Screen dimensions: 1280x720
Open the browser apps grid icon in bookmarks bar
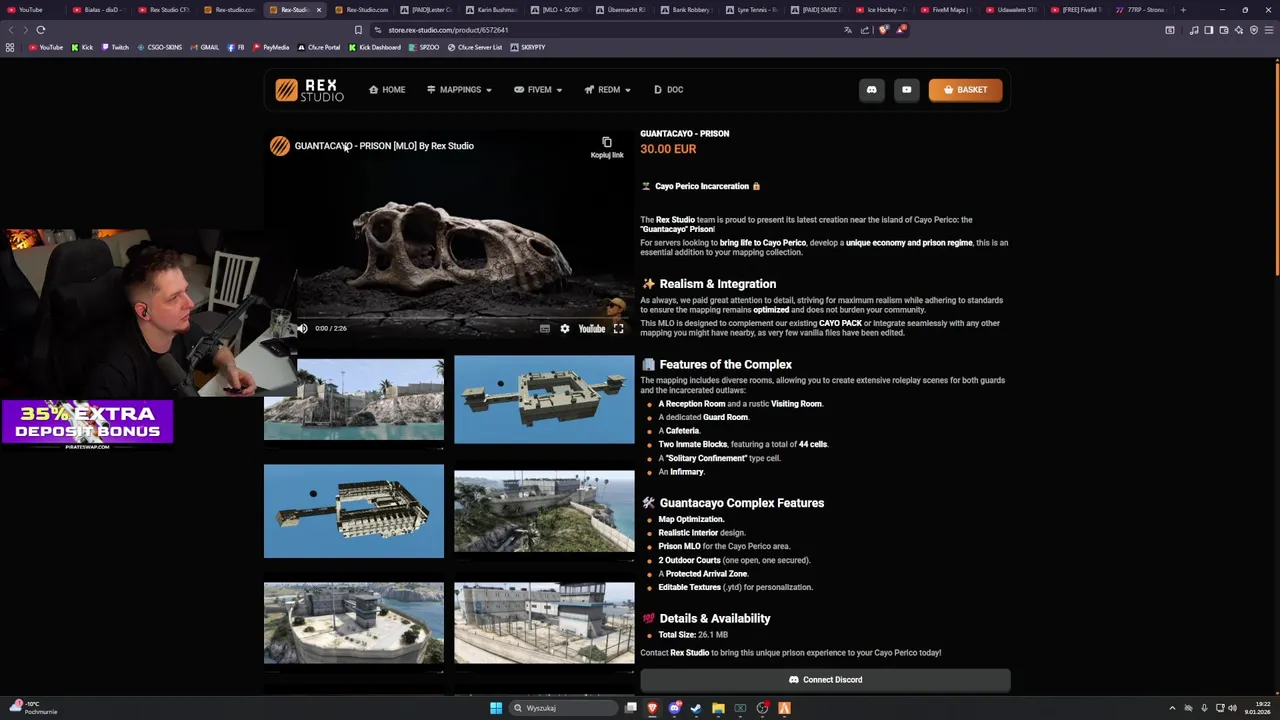click(x=10, y=47)
